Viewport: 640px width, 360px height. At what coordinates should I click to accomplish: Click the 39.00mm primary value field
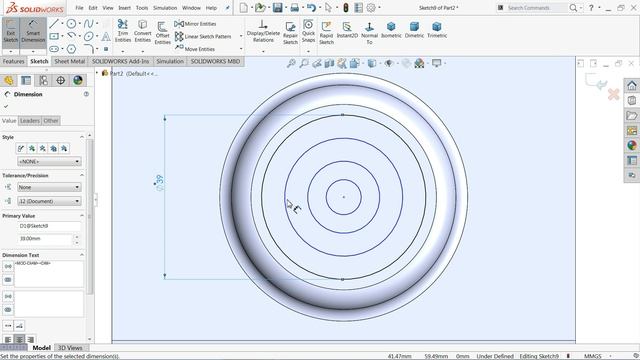coord(45,238)
